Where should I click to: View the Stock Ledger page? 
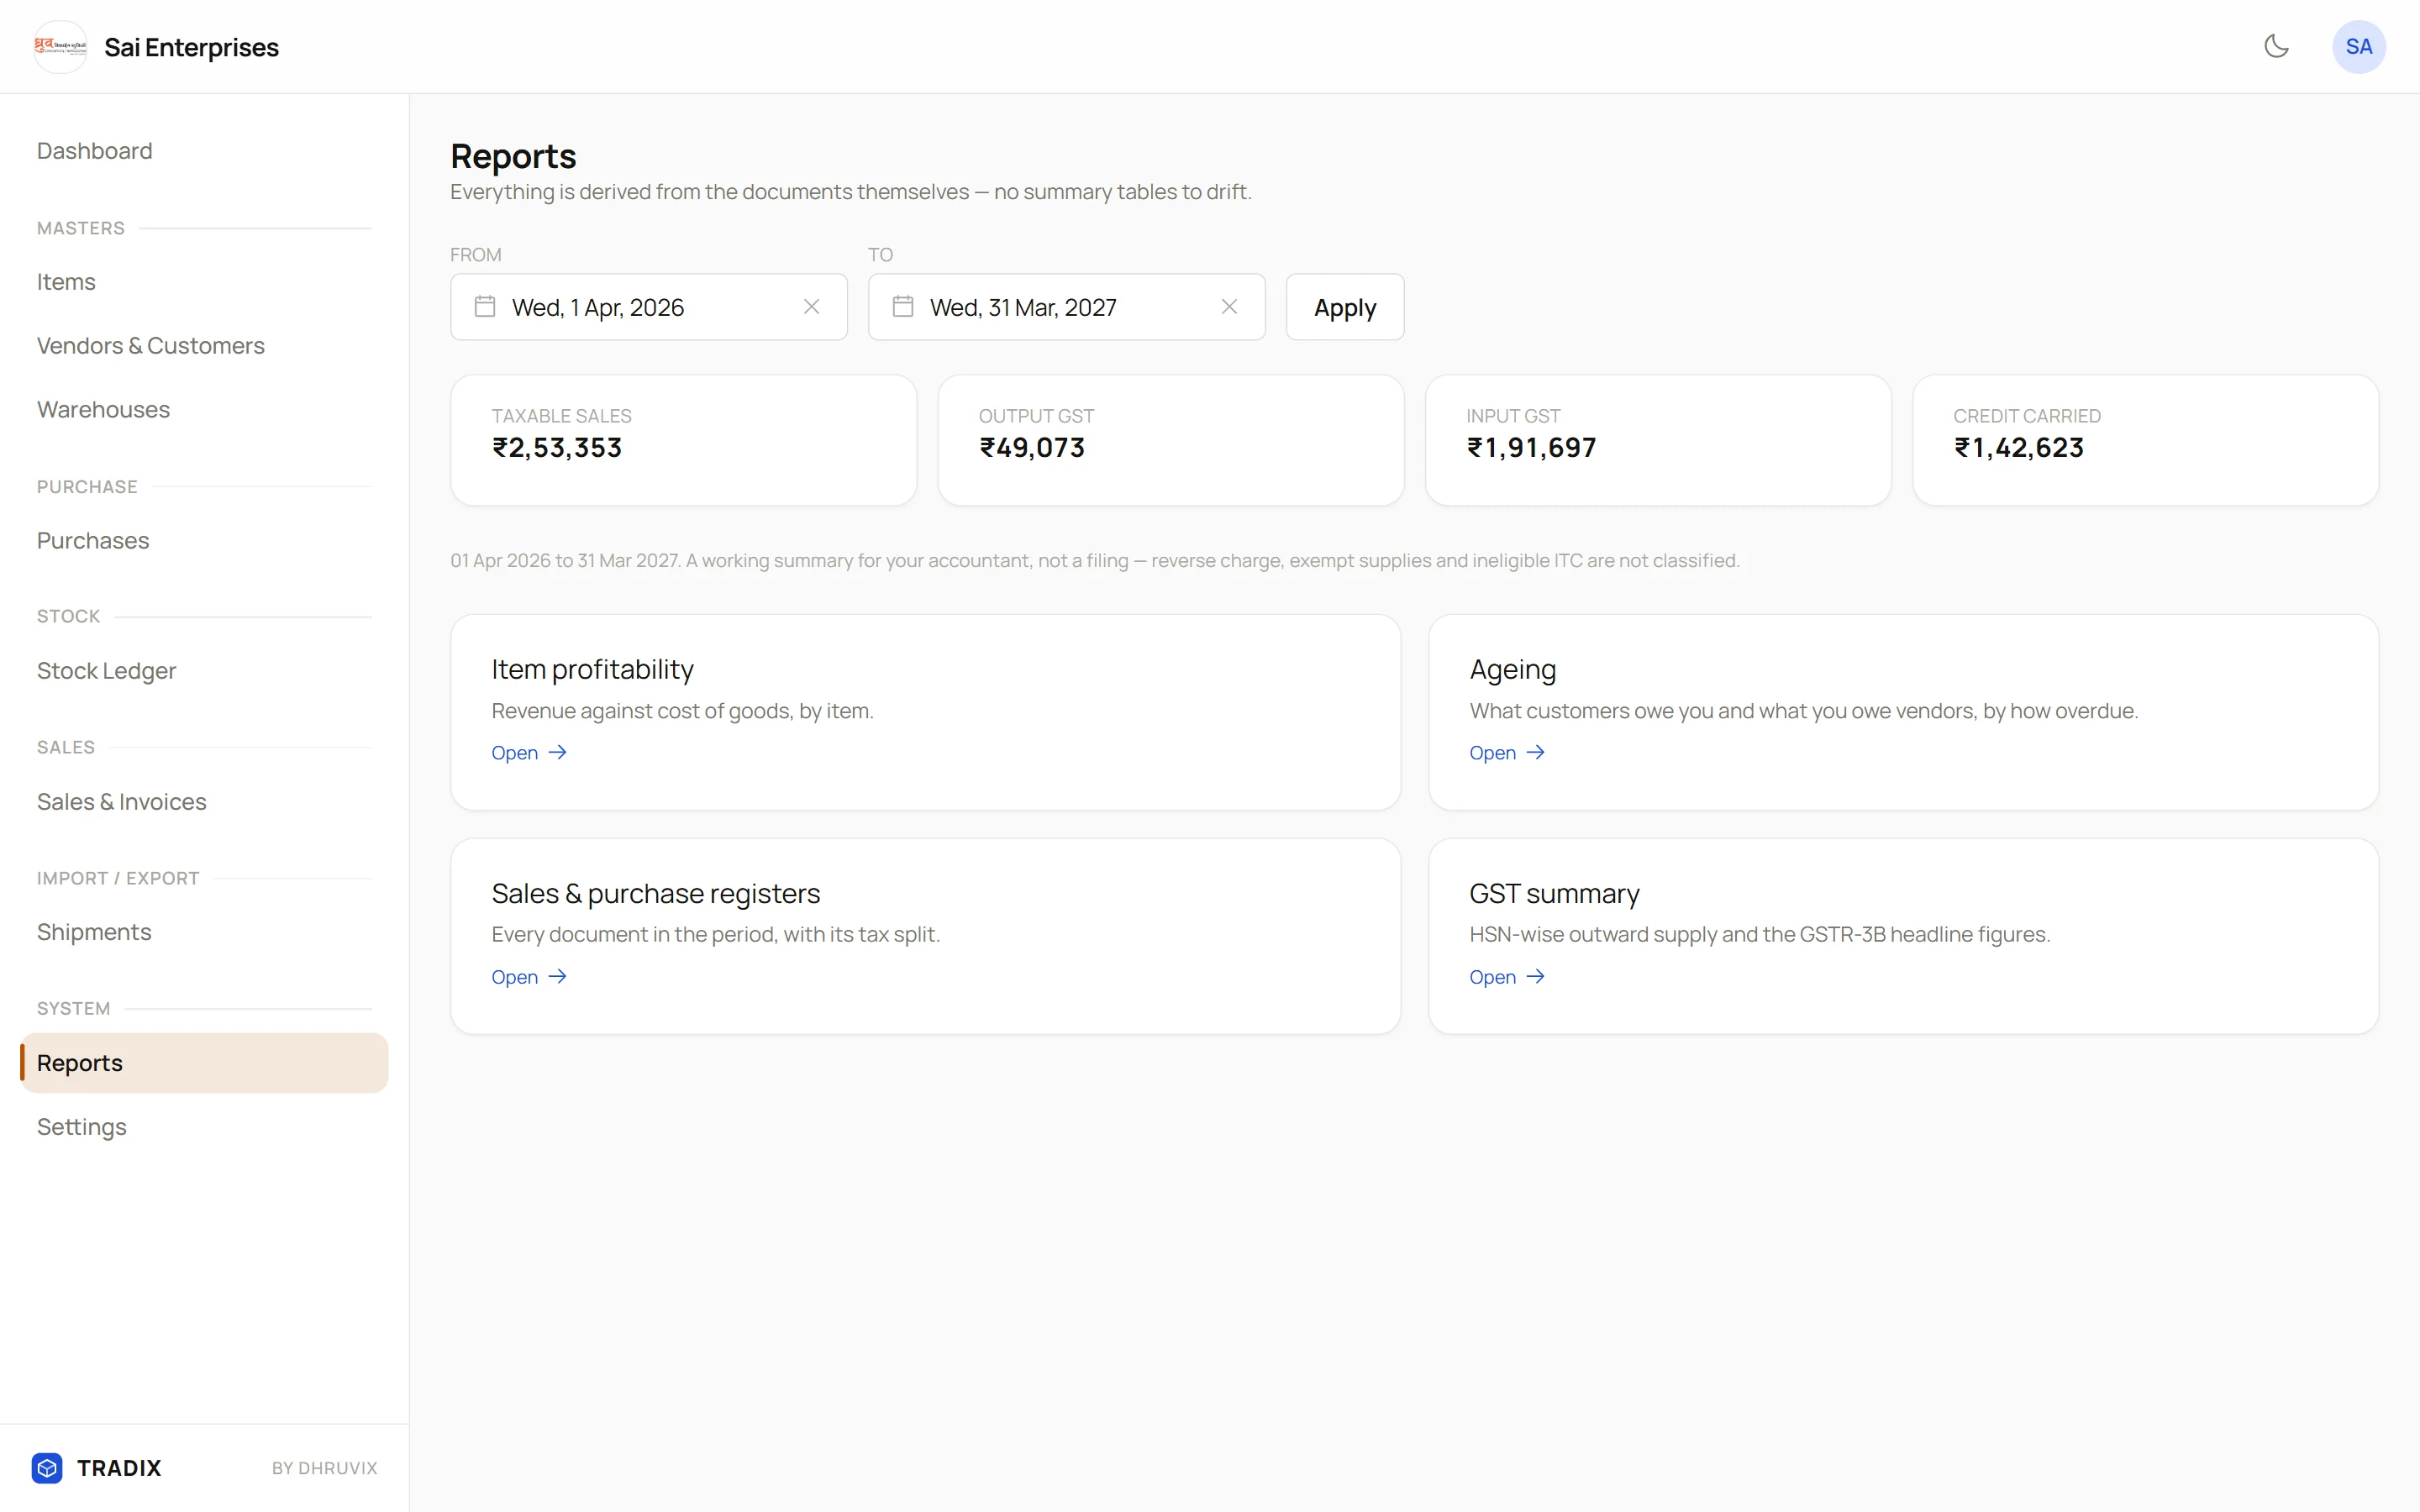(106, 671)
